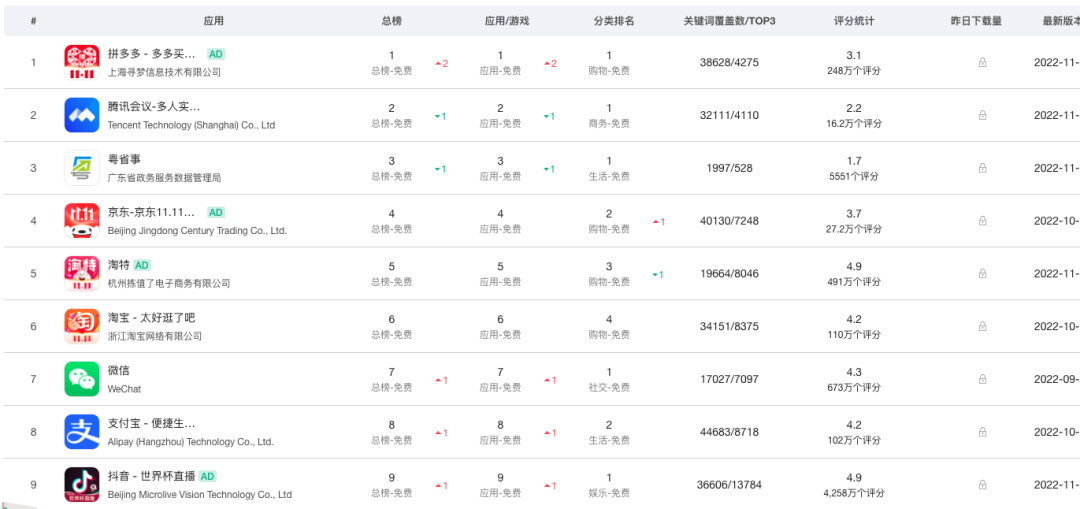Image resolution: width=1080 pixels, height=509 pixels.
Task: Click the Alipay app icon
Action: [82, 432]
